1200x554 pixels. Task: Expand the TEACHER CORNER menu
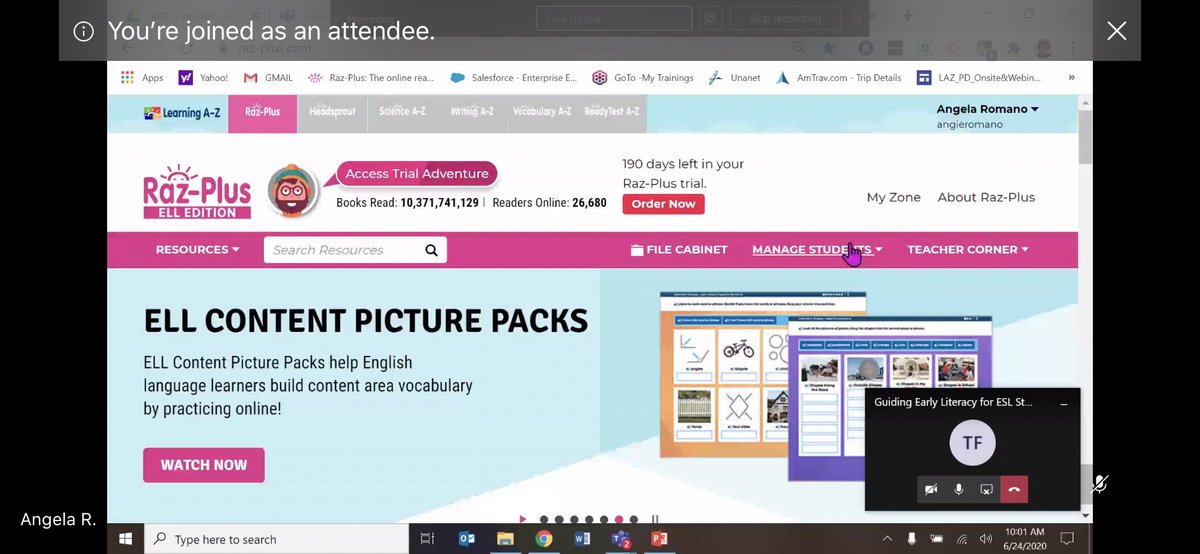click(x=967, y=250)
